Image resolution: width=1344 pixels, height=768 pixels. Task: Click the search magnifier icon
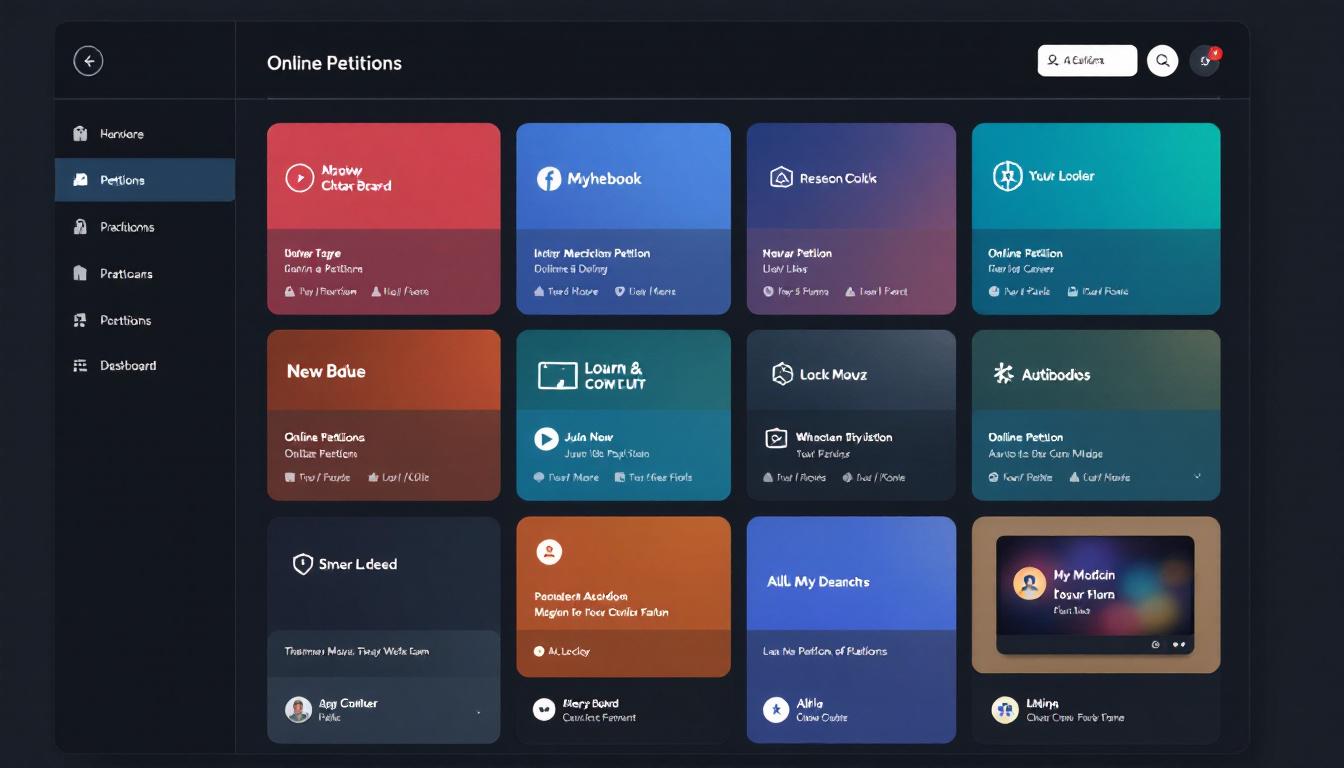[1162, 61]
